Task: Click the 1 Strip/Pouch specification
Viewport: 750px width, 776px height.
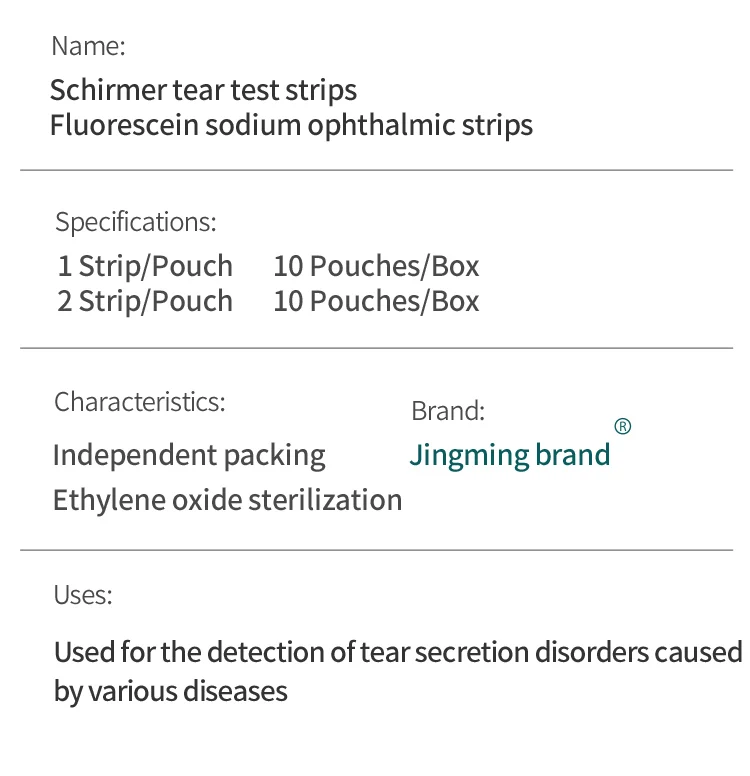Action: click(145, 266)
